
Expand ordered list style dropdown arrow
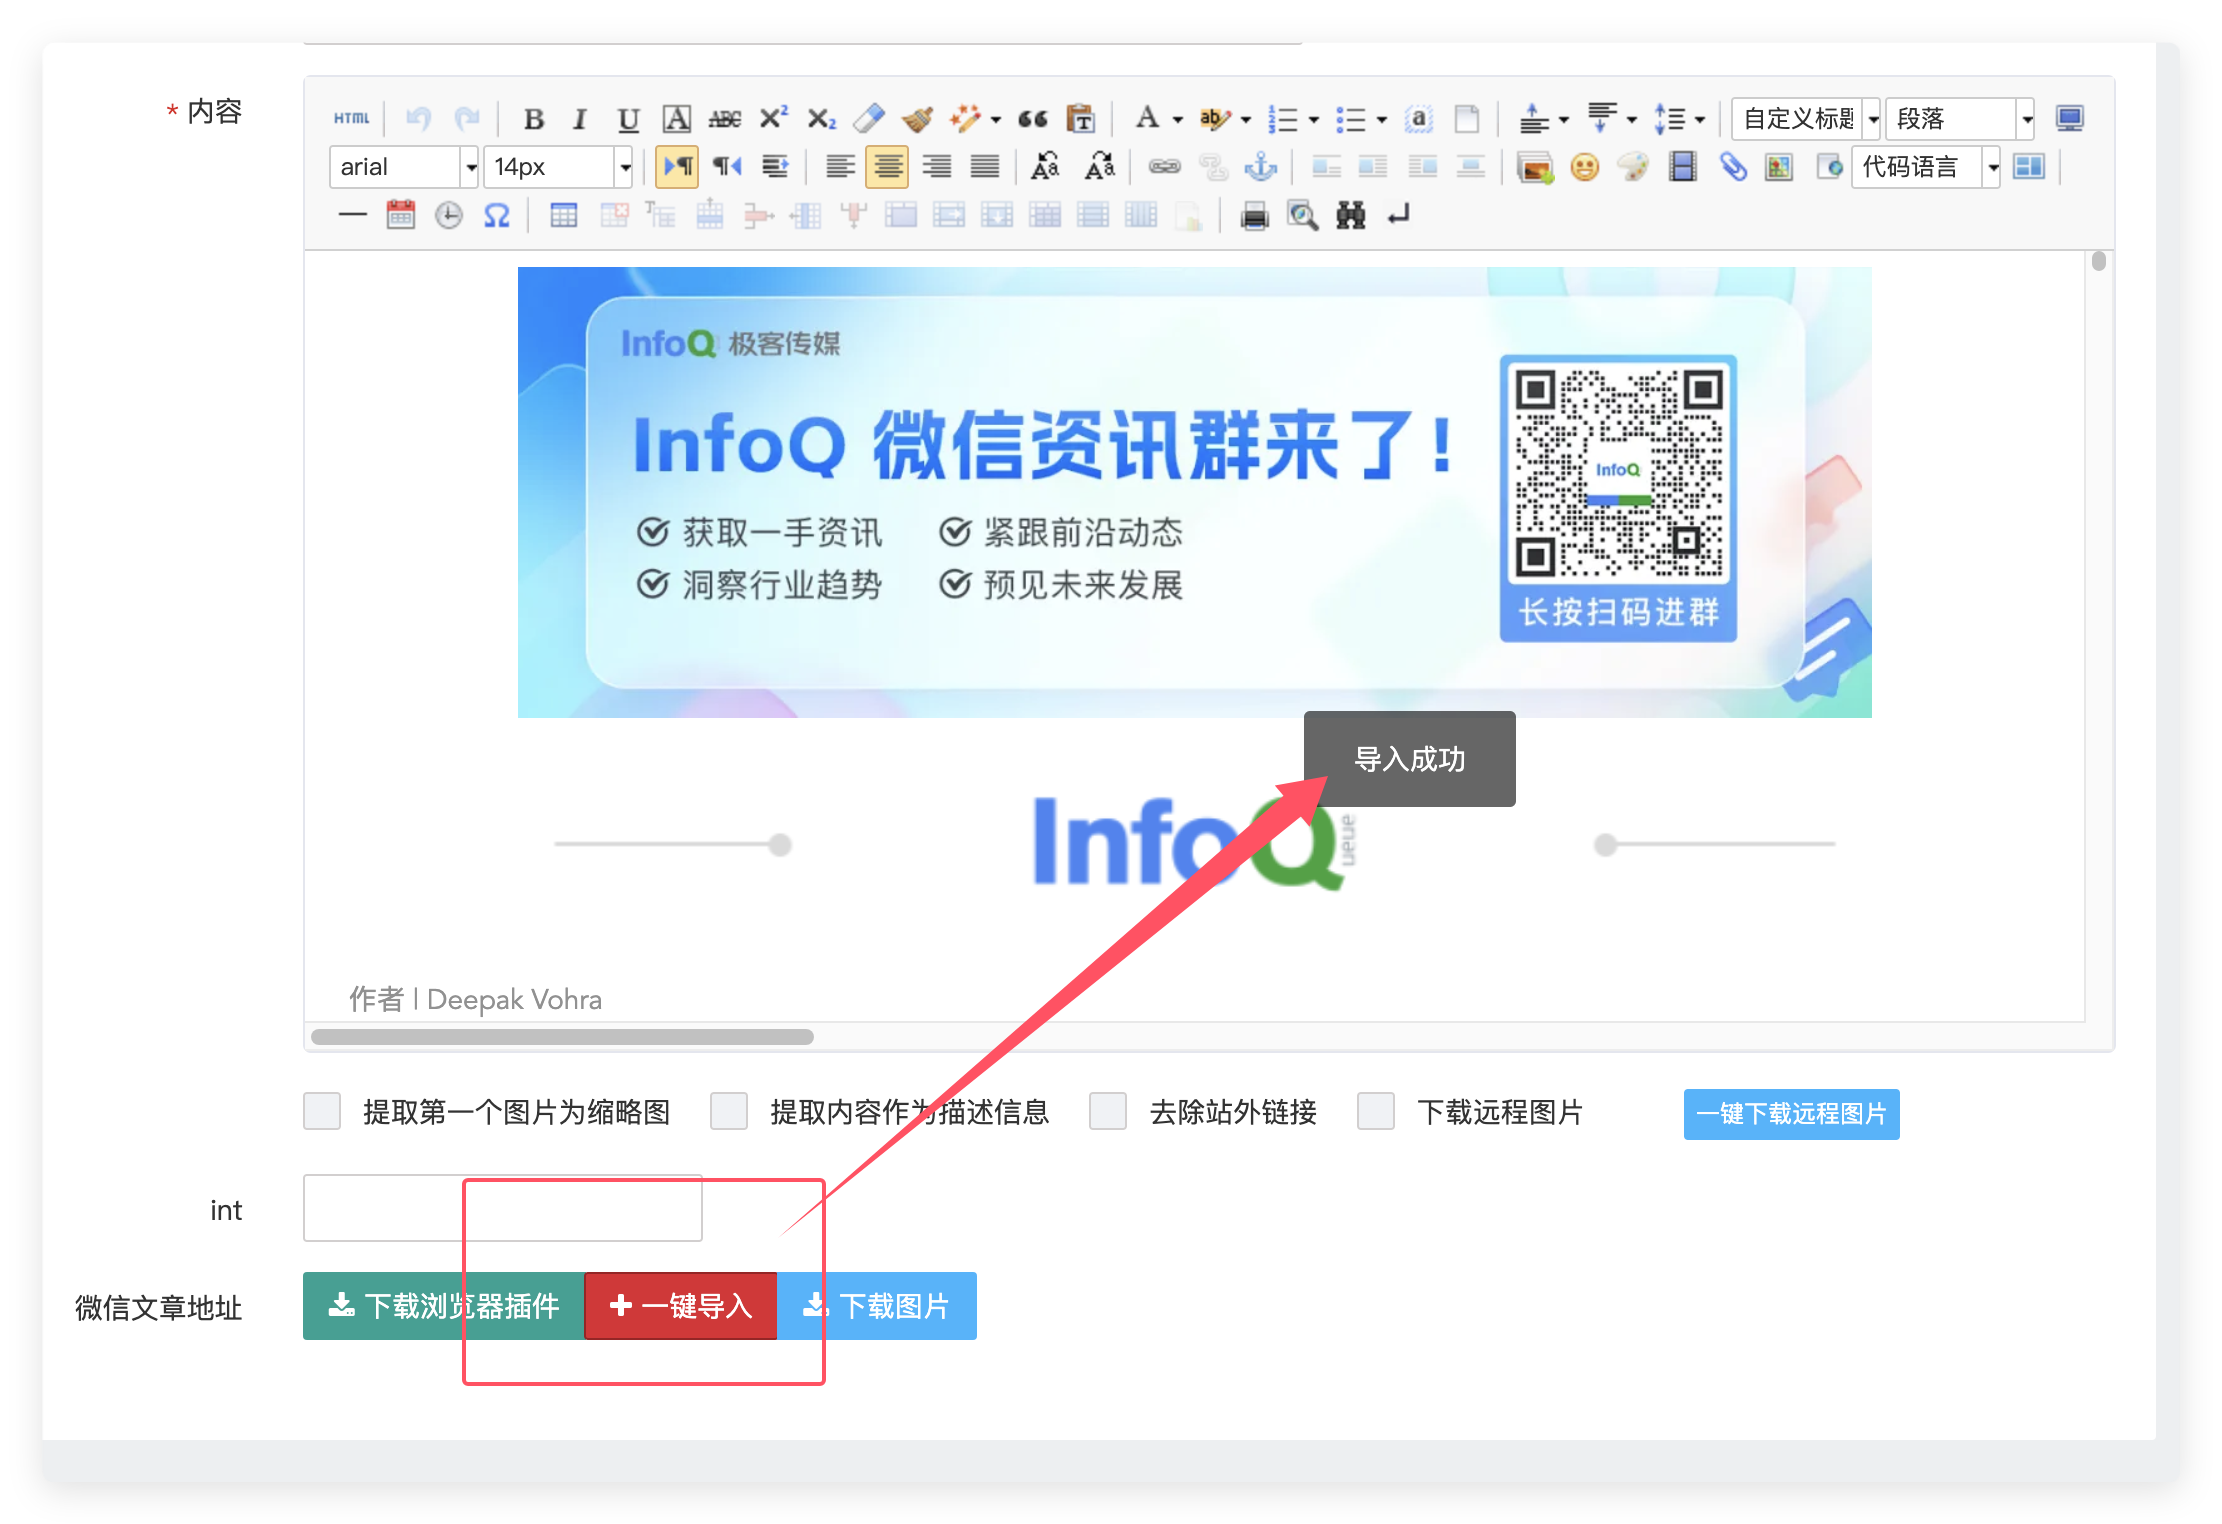[1314, 120]
